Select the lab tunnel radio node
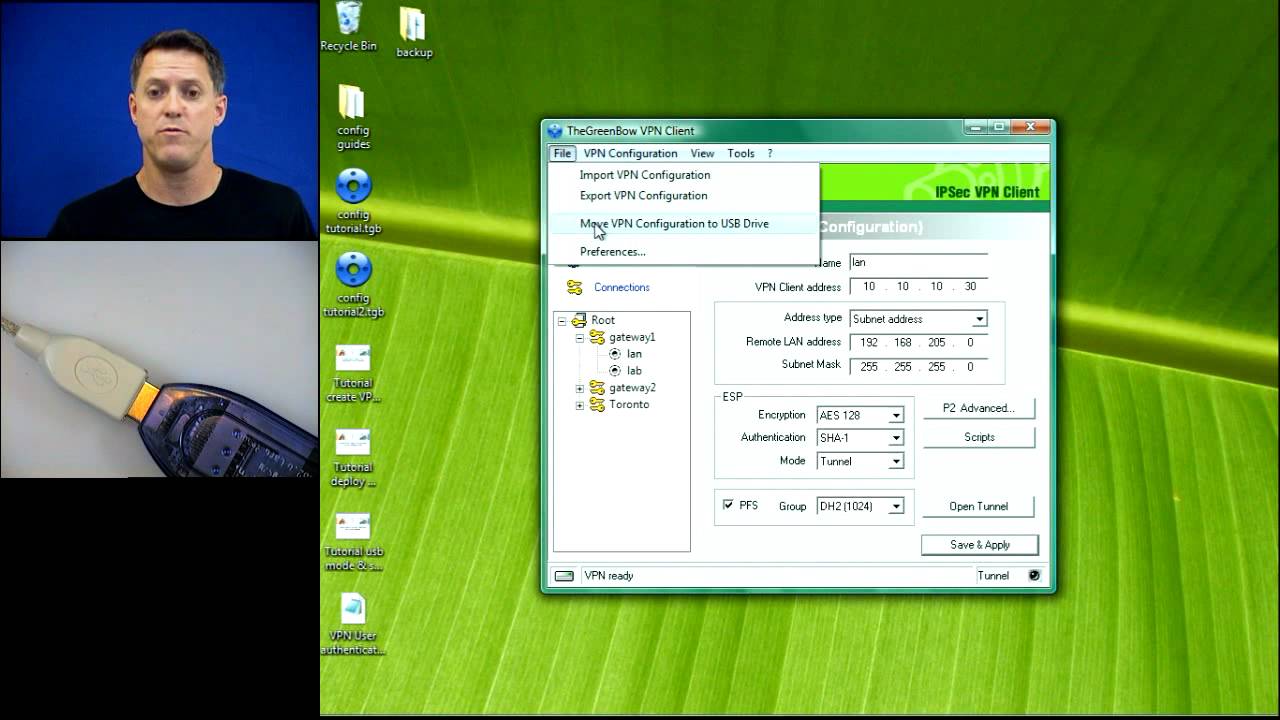Screen dimensions: 1280x720 [x=615, y=371]
